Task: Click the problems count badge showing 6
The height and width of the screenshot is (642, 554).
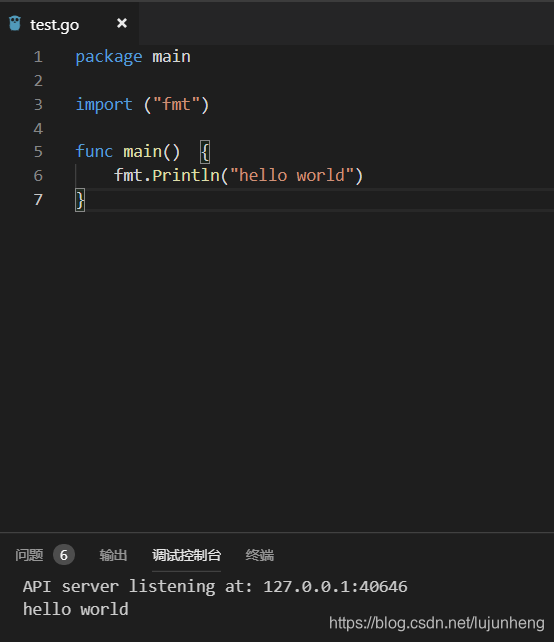Action: (x=63, y=555)
